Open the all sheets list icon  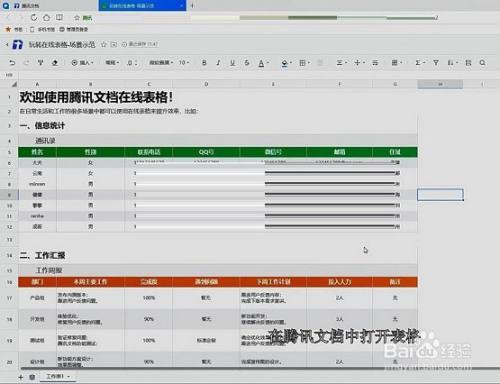[32, 377]
